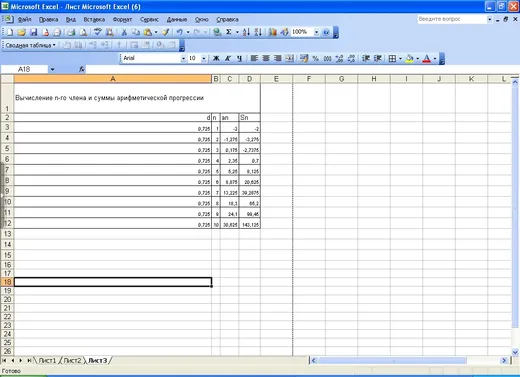Apply currency format to cell
The width and height of the screenshot is (520, 377).
(x=304, y=58)
